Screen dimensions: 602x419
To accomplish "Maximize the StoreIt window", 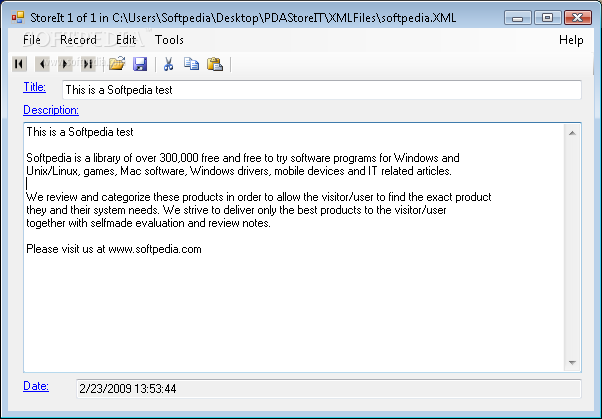I will click(547, 18).
